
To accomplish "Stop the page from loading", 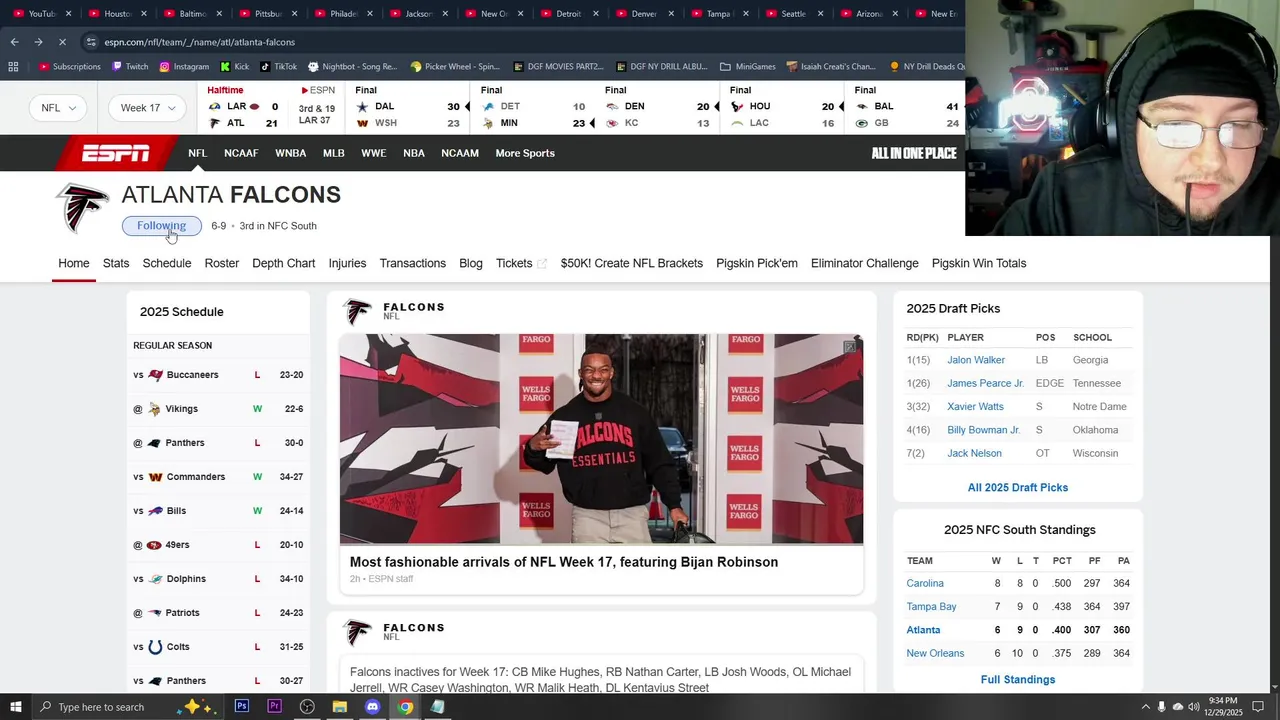I will pyautogui.click(x=62, y=42).
